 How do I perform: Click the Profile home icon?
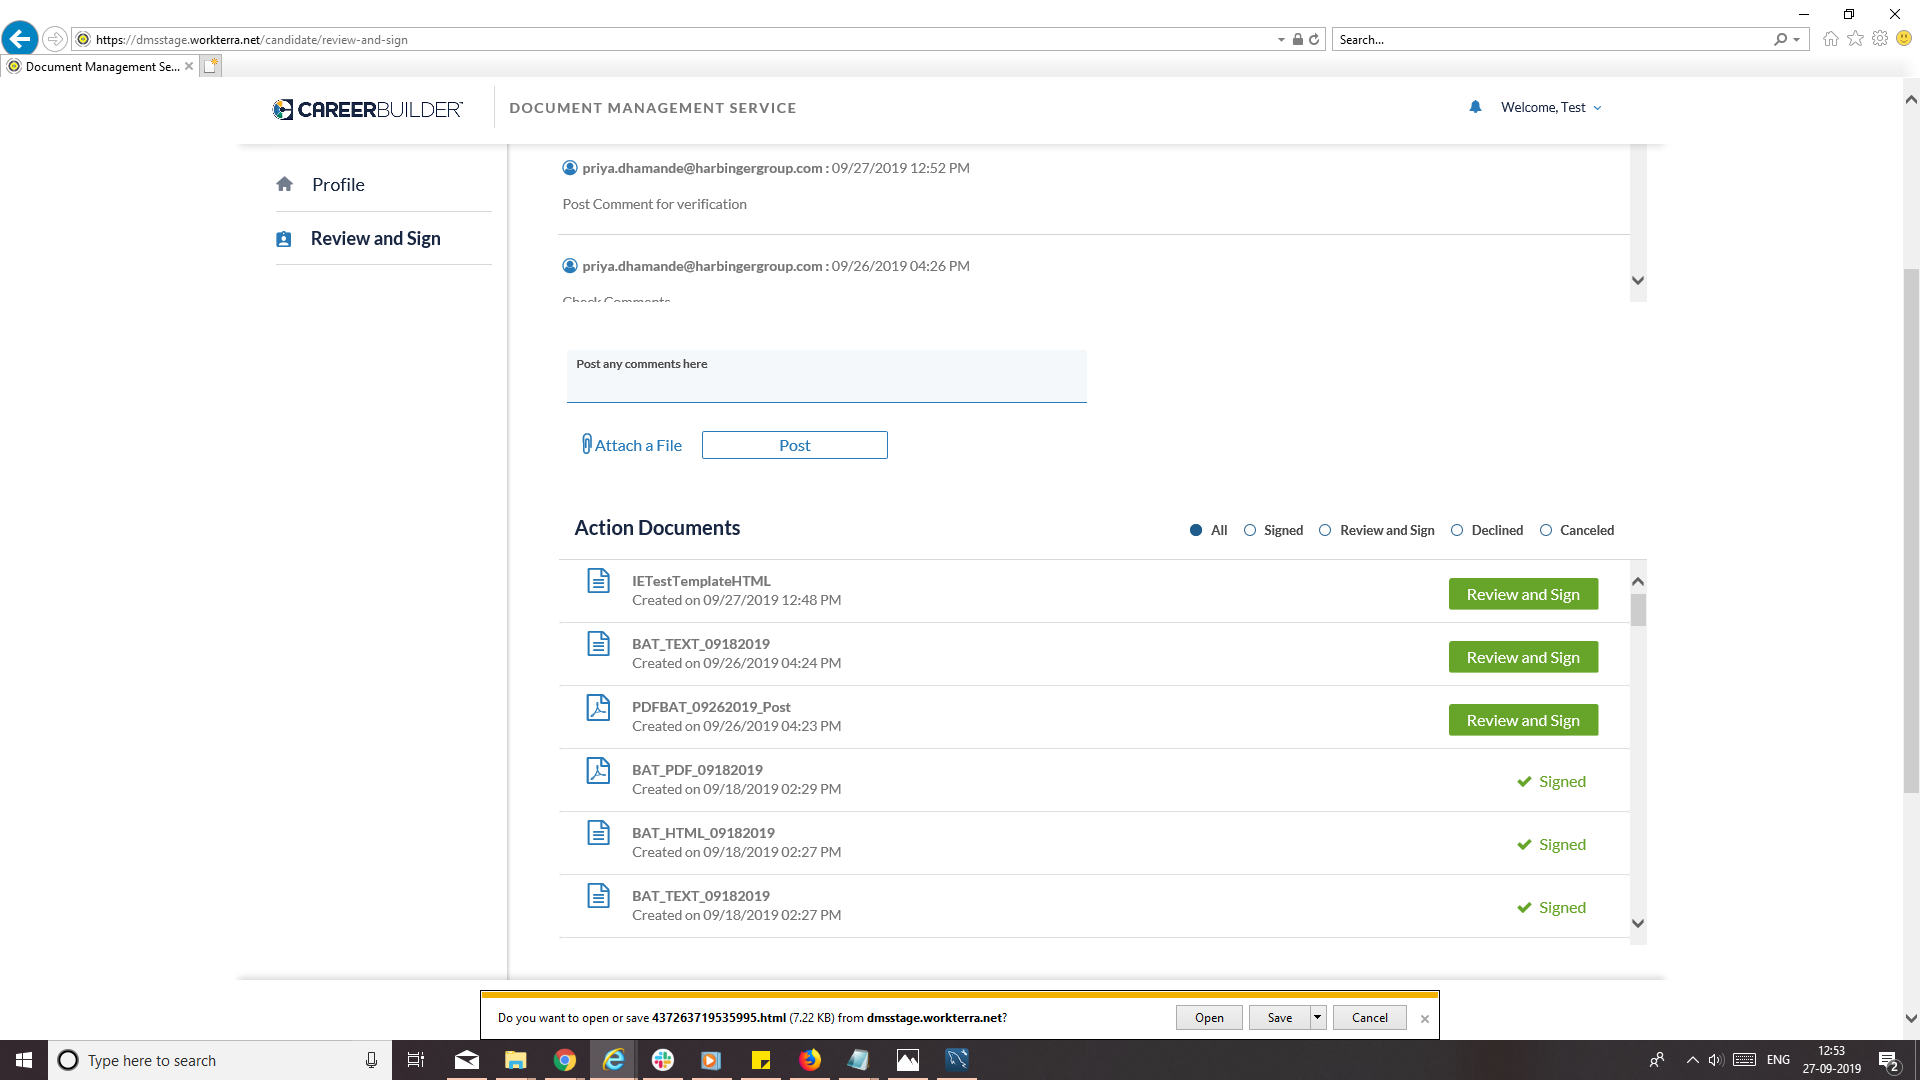click(x=285, y=184)
